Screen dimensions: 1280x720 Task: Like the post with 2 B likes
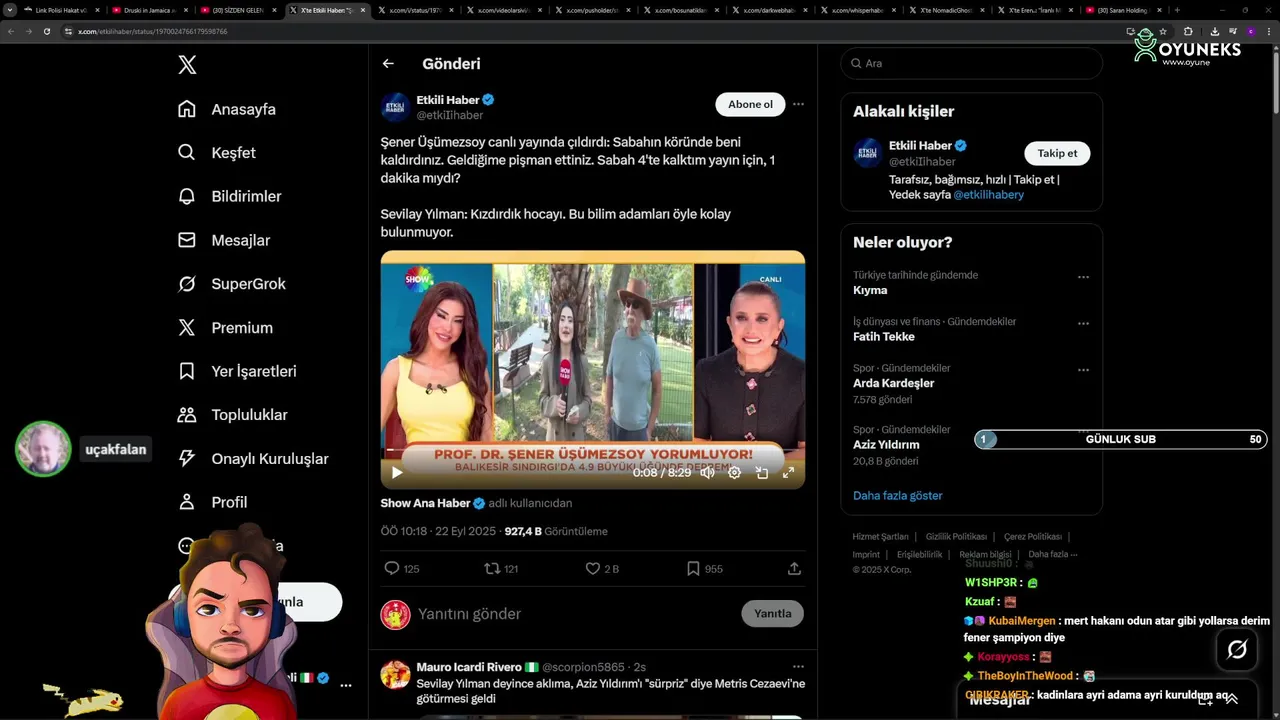[x=593, y=568]
